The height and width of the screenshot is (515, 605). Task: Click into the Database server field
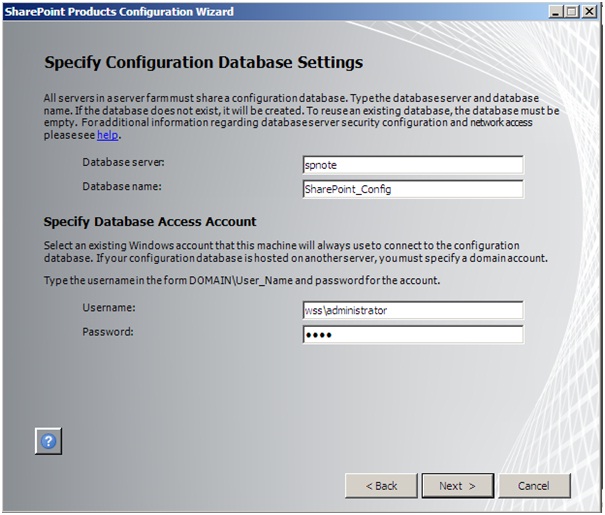(413, 165)
